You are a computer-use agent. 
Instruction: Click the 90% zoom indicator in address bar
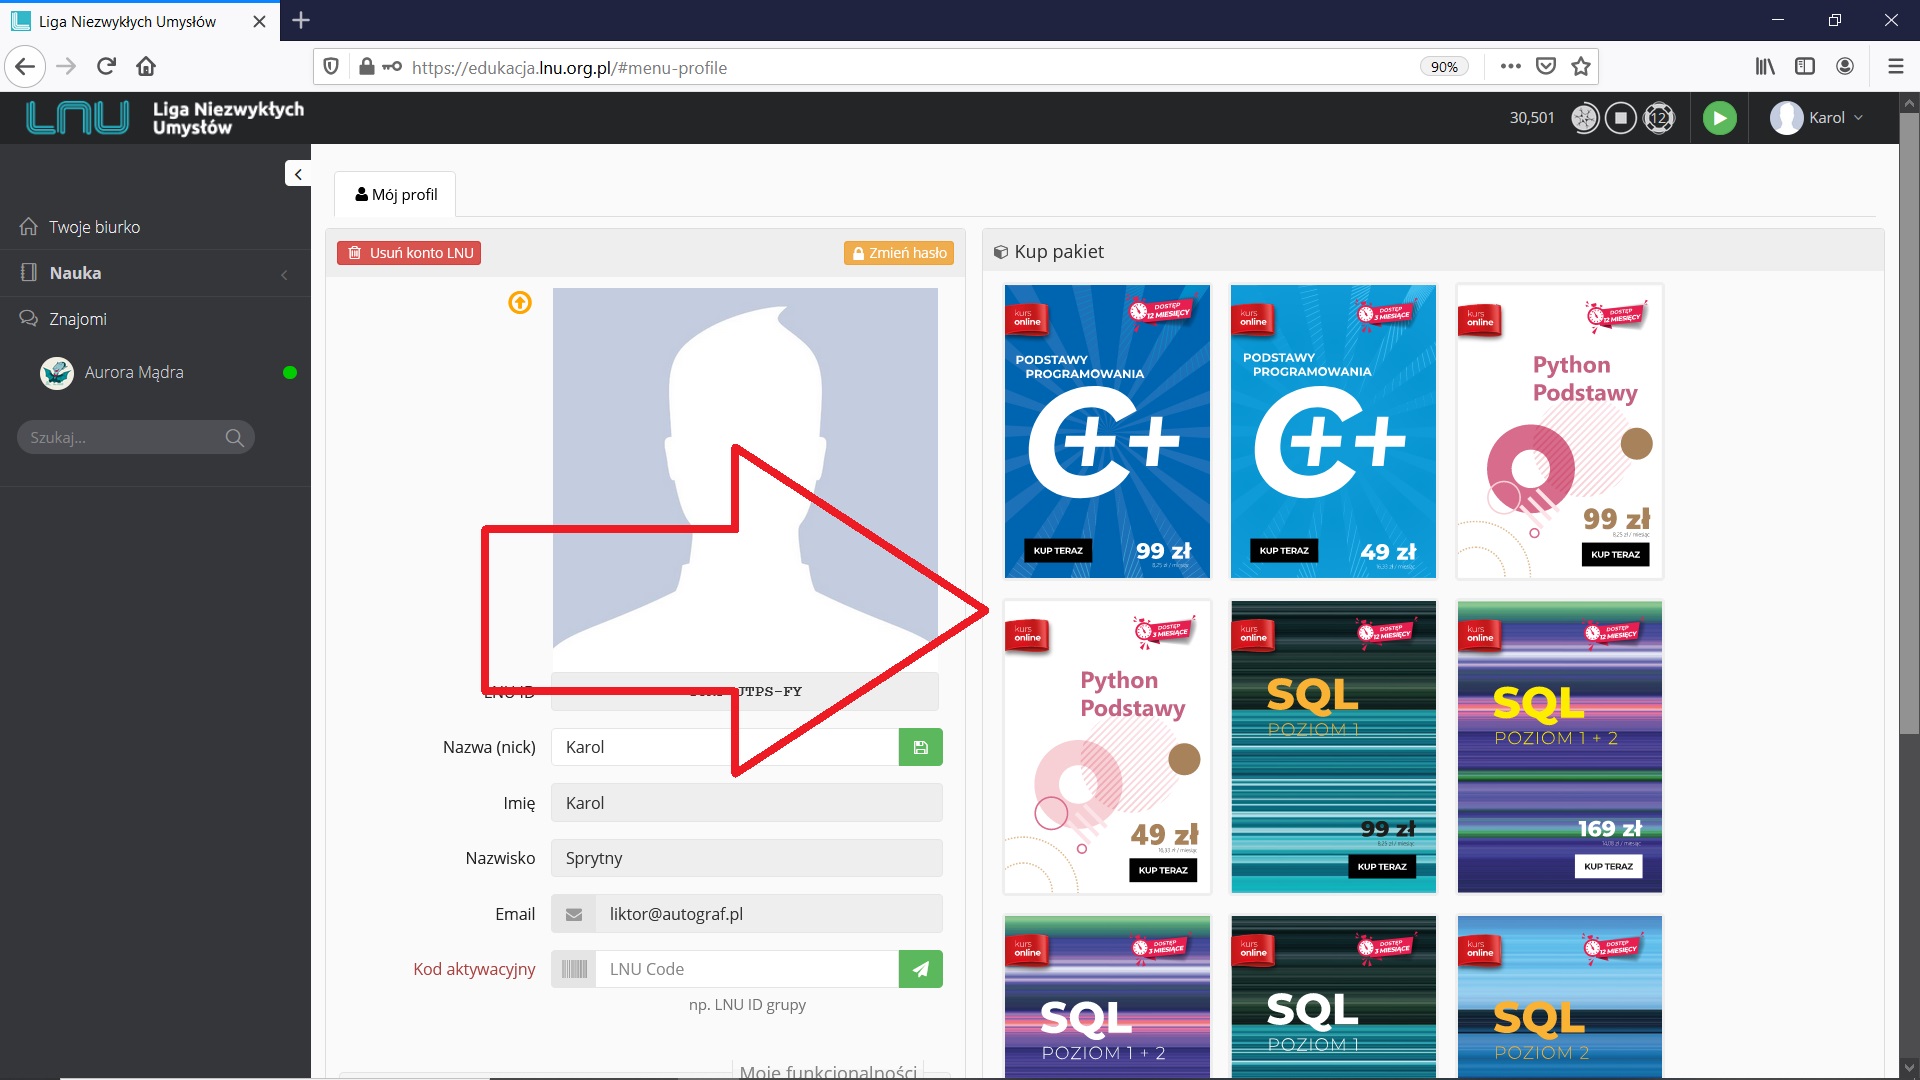point(1444,67)
